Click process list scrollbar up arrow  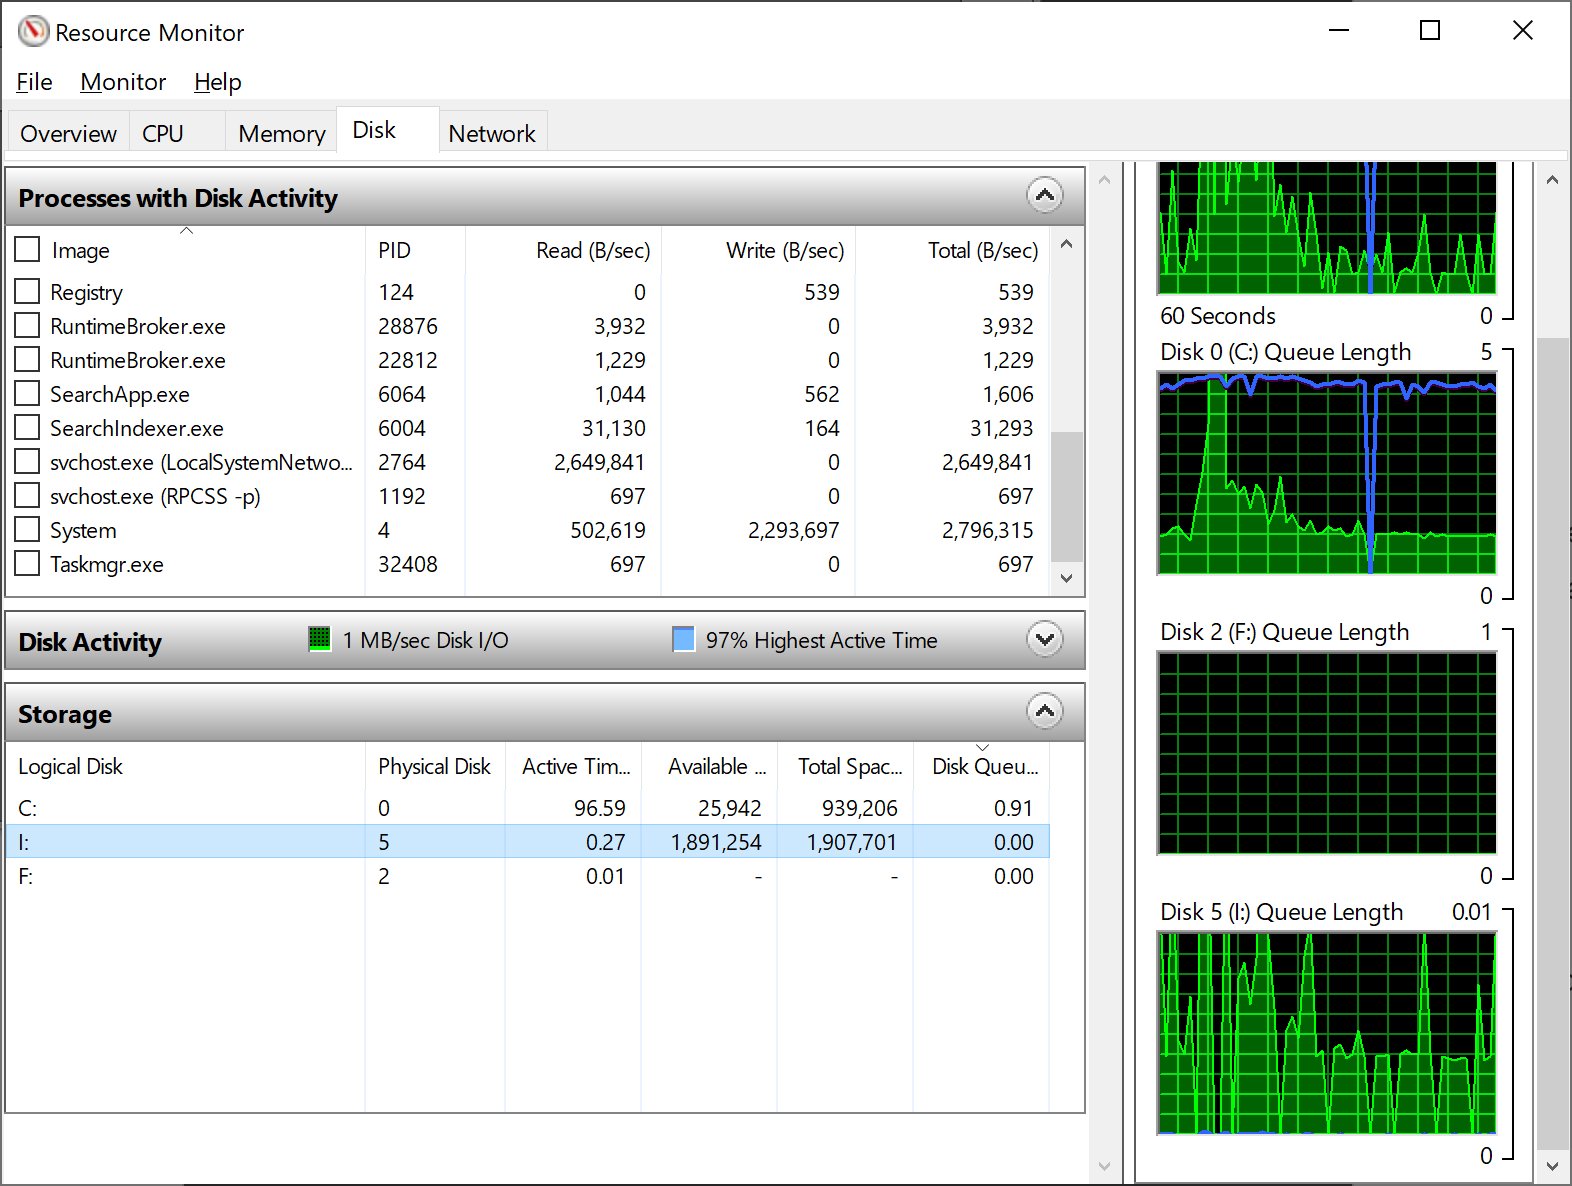pyautogui.click(x=1066, y=244)
